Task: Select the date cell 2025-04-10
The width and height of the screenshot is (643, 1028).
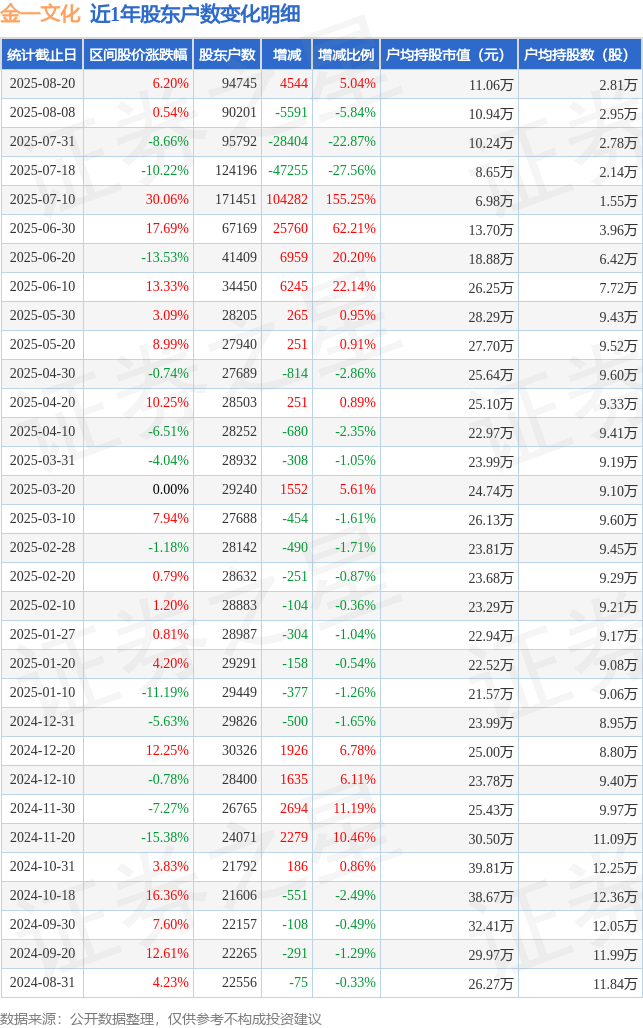Action: (43, 431)
